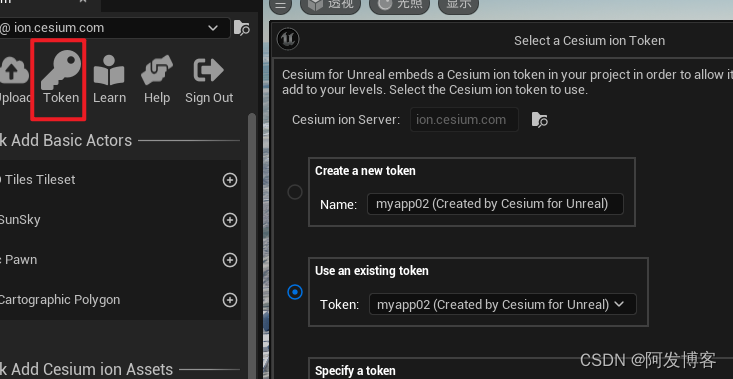This screenshot has width=733, height=379.
Task: Open the Help handshake icon
Action: [157, 70]
